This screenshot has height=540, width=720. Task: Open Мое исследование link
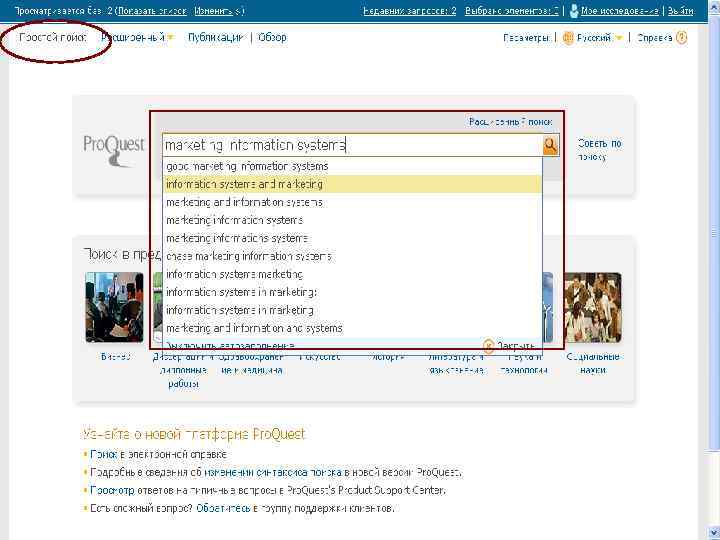click(619, 11)
